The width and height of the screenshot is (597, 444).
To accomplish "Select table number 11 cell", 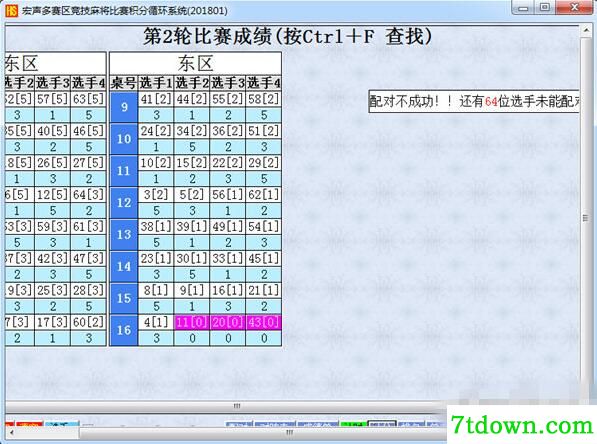I will point(124,171).
